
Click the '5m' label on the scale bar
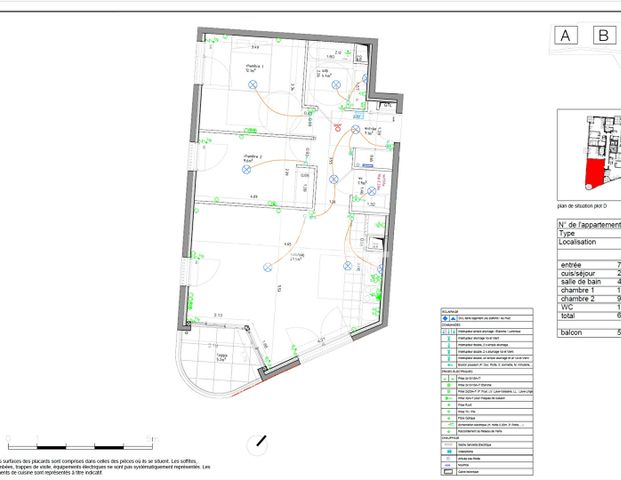(152, 439)
